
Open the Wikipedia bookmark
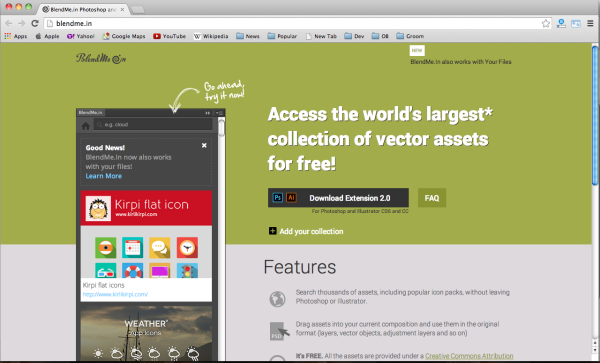211,36
